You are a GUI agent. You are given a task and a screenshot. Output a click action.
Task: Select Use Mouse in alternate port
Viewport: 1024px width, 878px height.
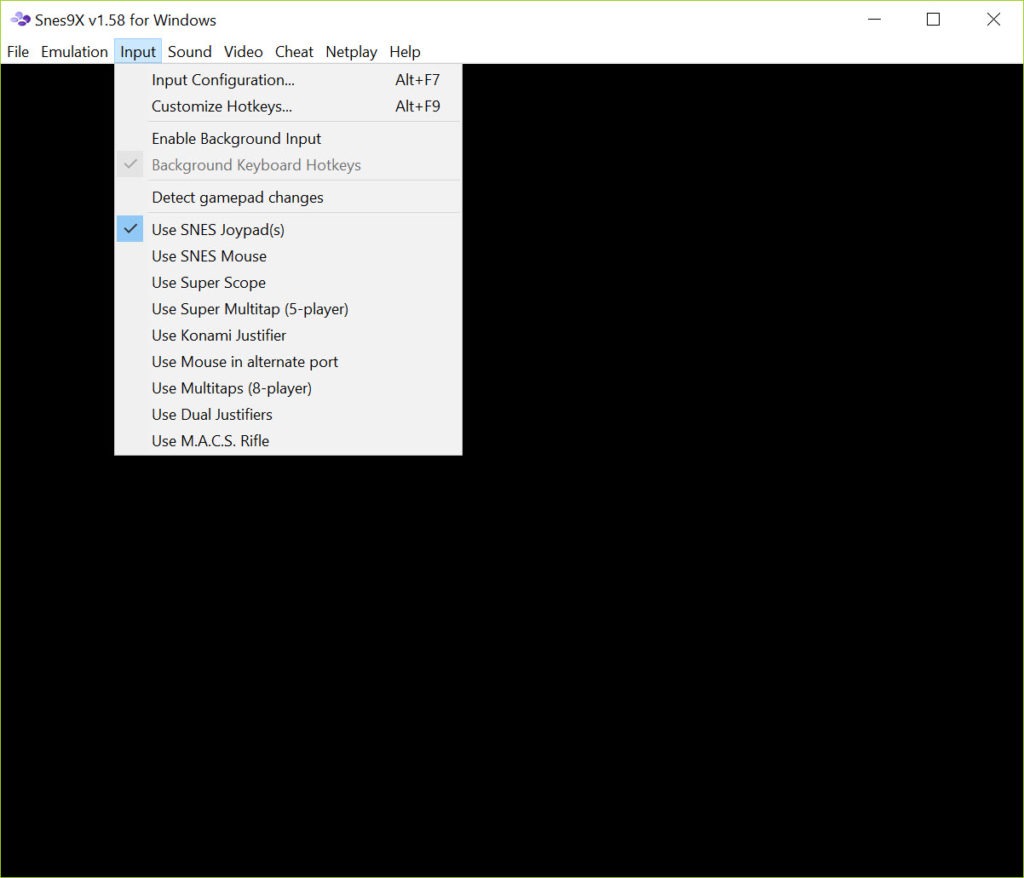[288, 361]
